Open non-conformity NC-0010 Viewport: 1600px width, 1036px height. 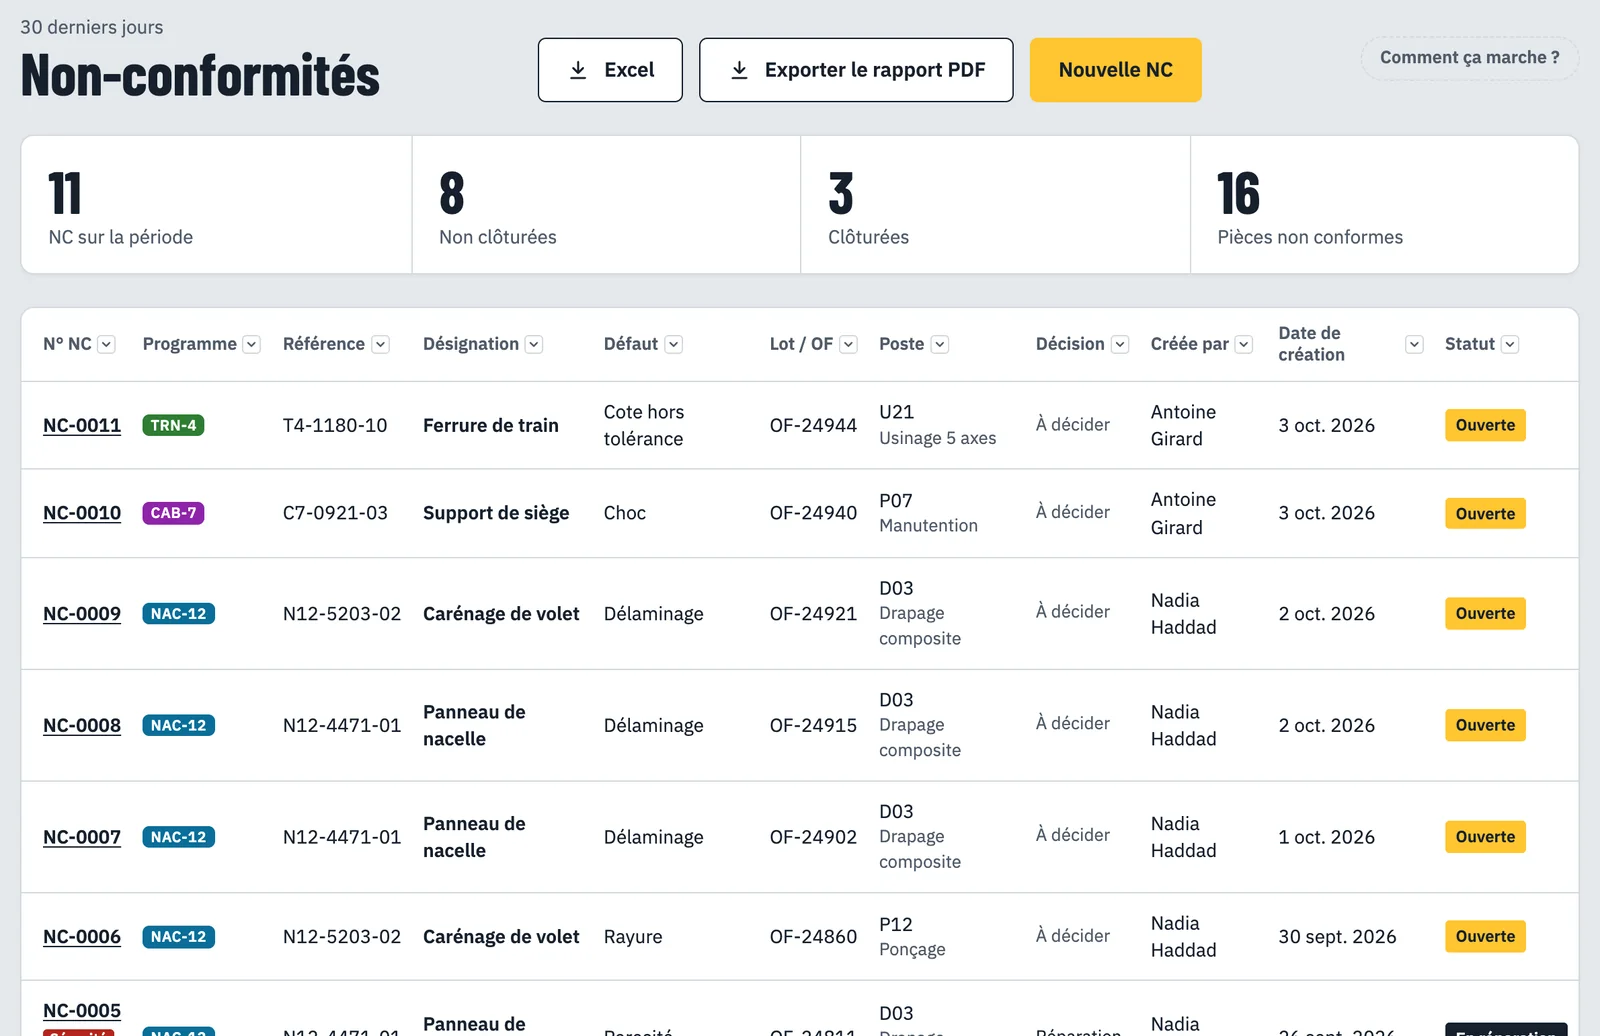tap(82, 513)
